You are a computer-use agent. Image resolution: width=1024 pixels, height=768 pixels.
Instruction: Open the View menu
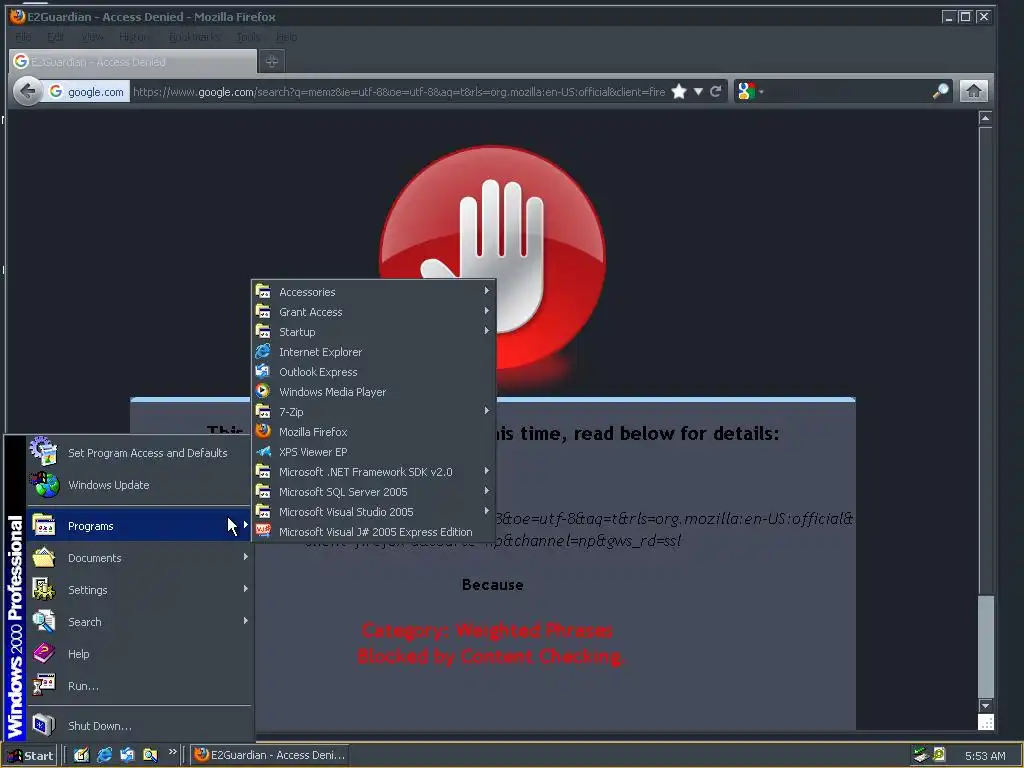92,37
